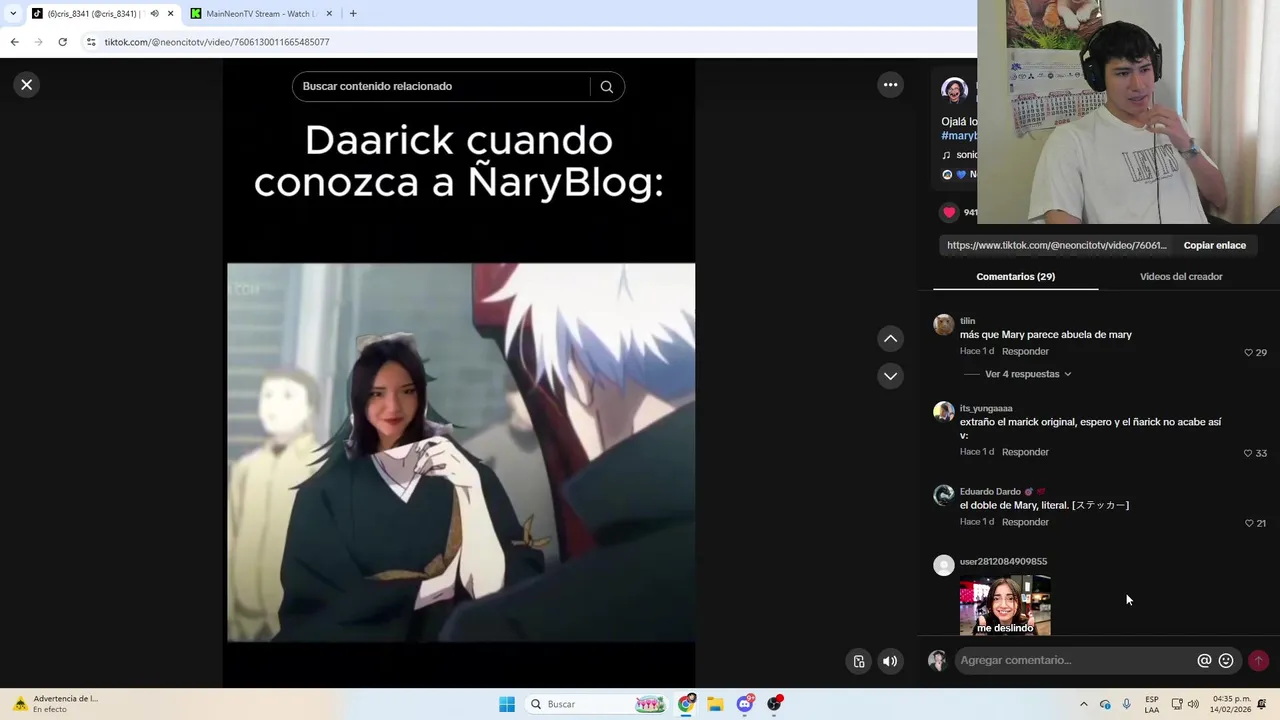Switch to Comentarios (29) tab

(x=1015, y=277)
